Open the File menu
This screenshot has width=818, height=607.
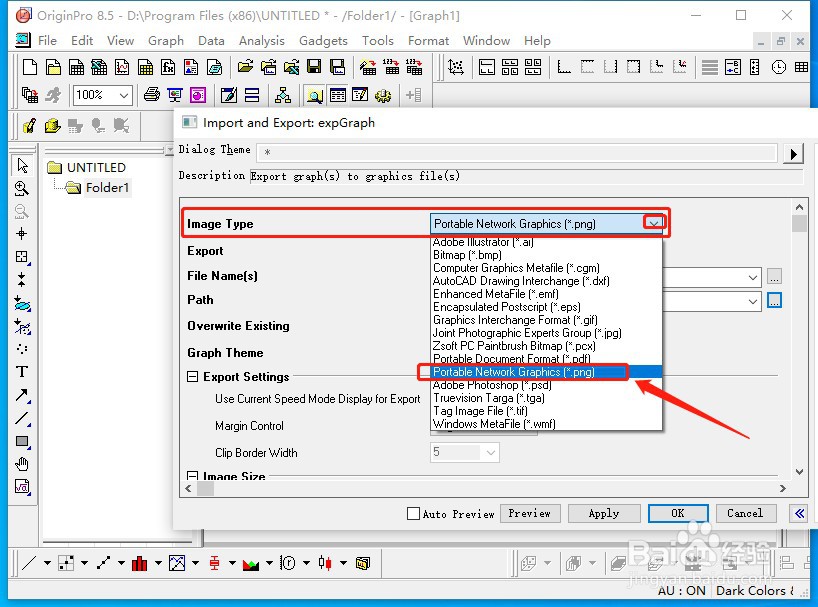coord(47,40)
